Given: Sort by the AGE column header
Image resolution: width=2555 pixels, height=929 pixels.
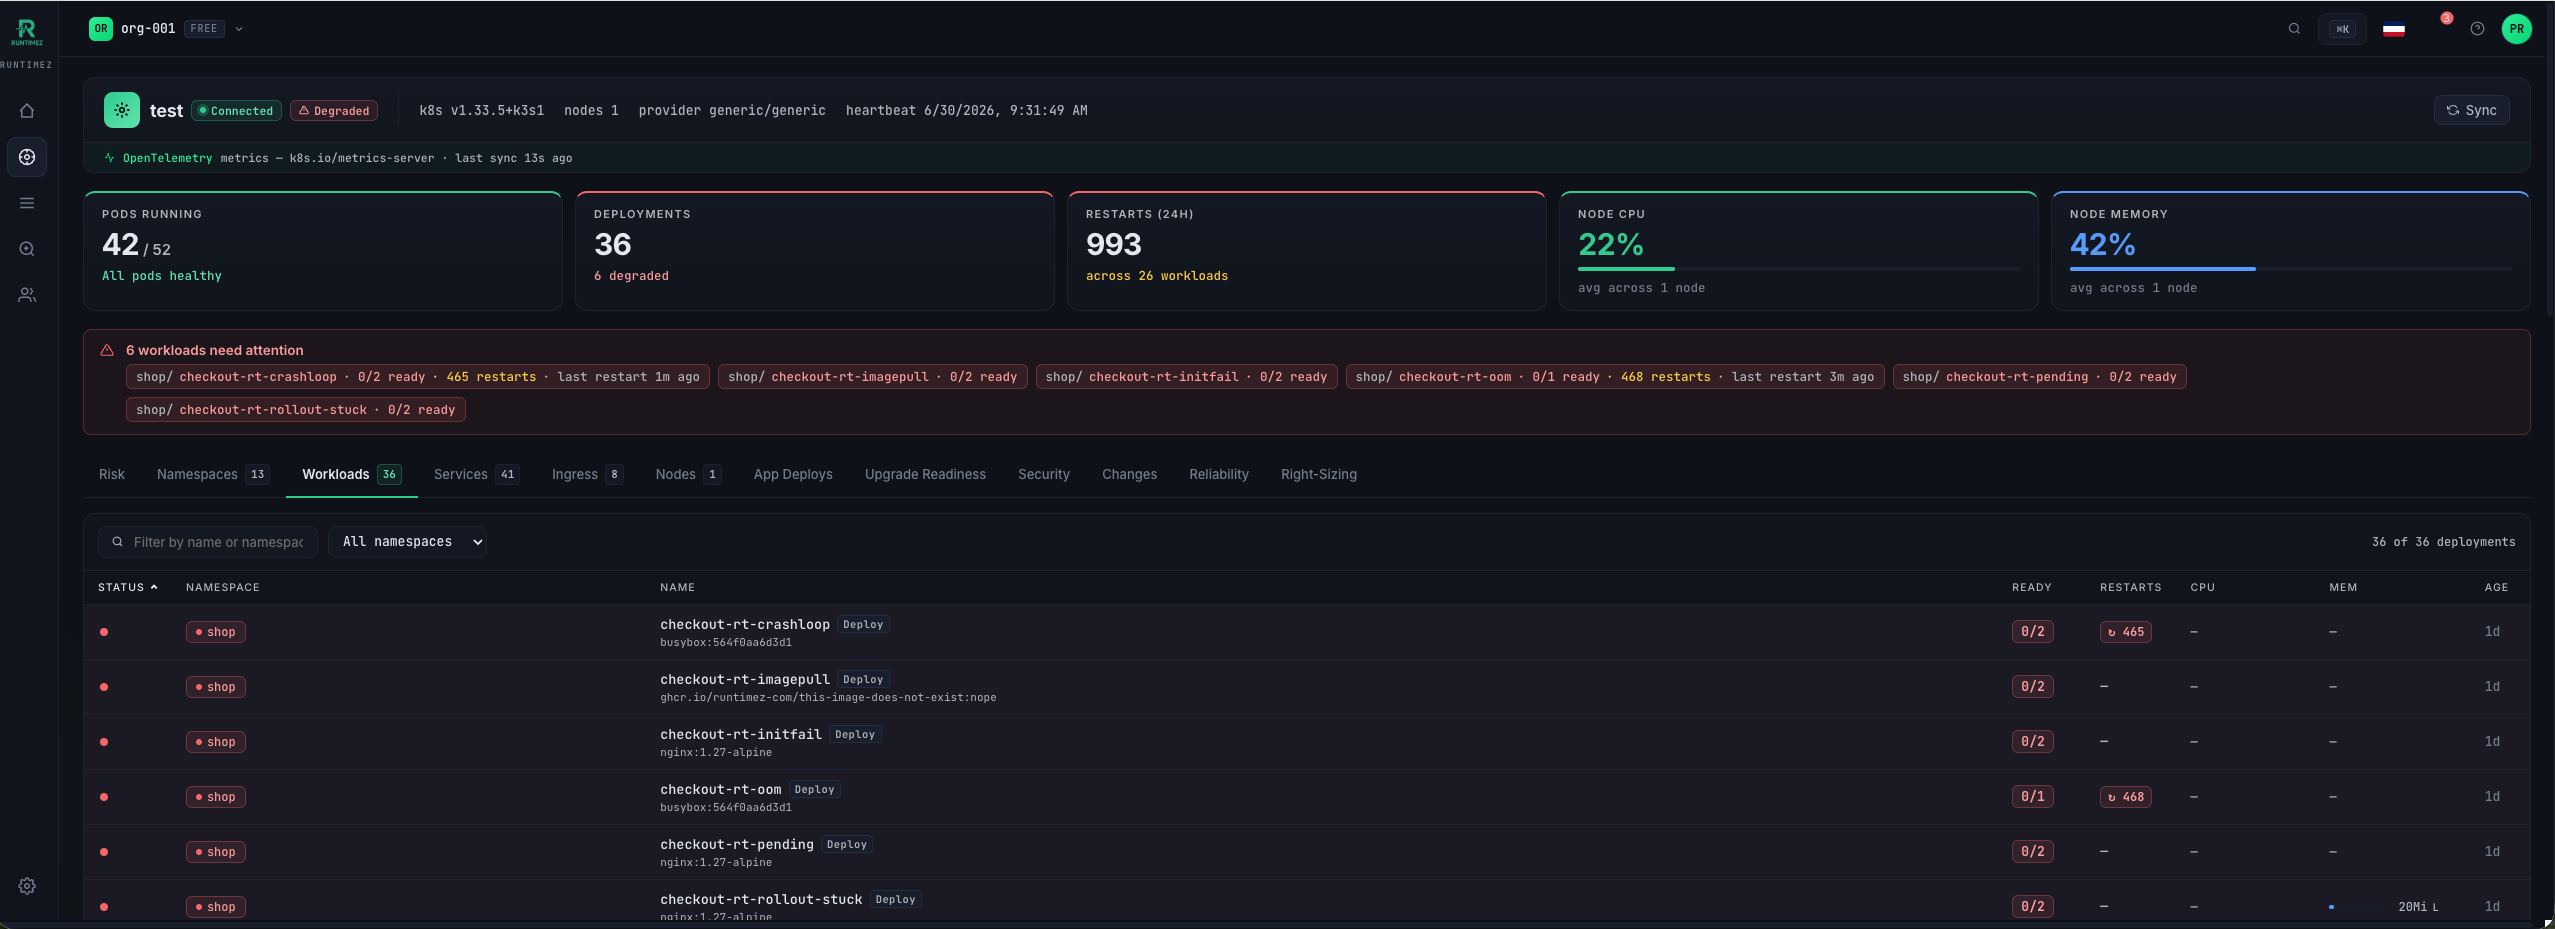Looking at the screenshot, I should [x=2496, y=587].
